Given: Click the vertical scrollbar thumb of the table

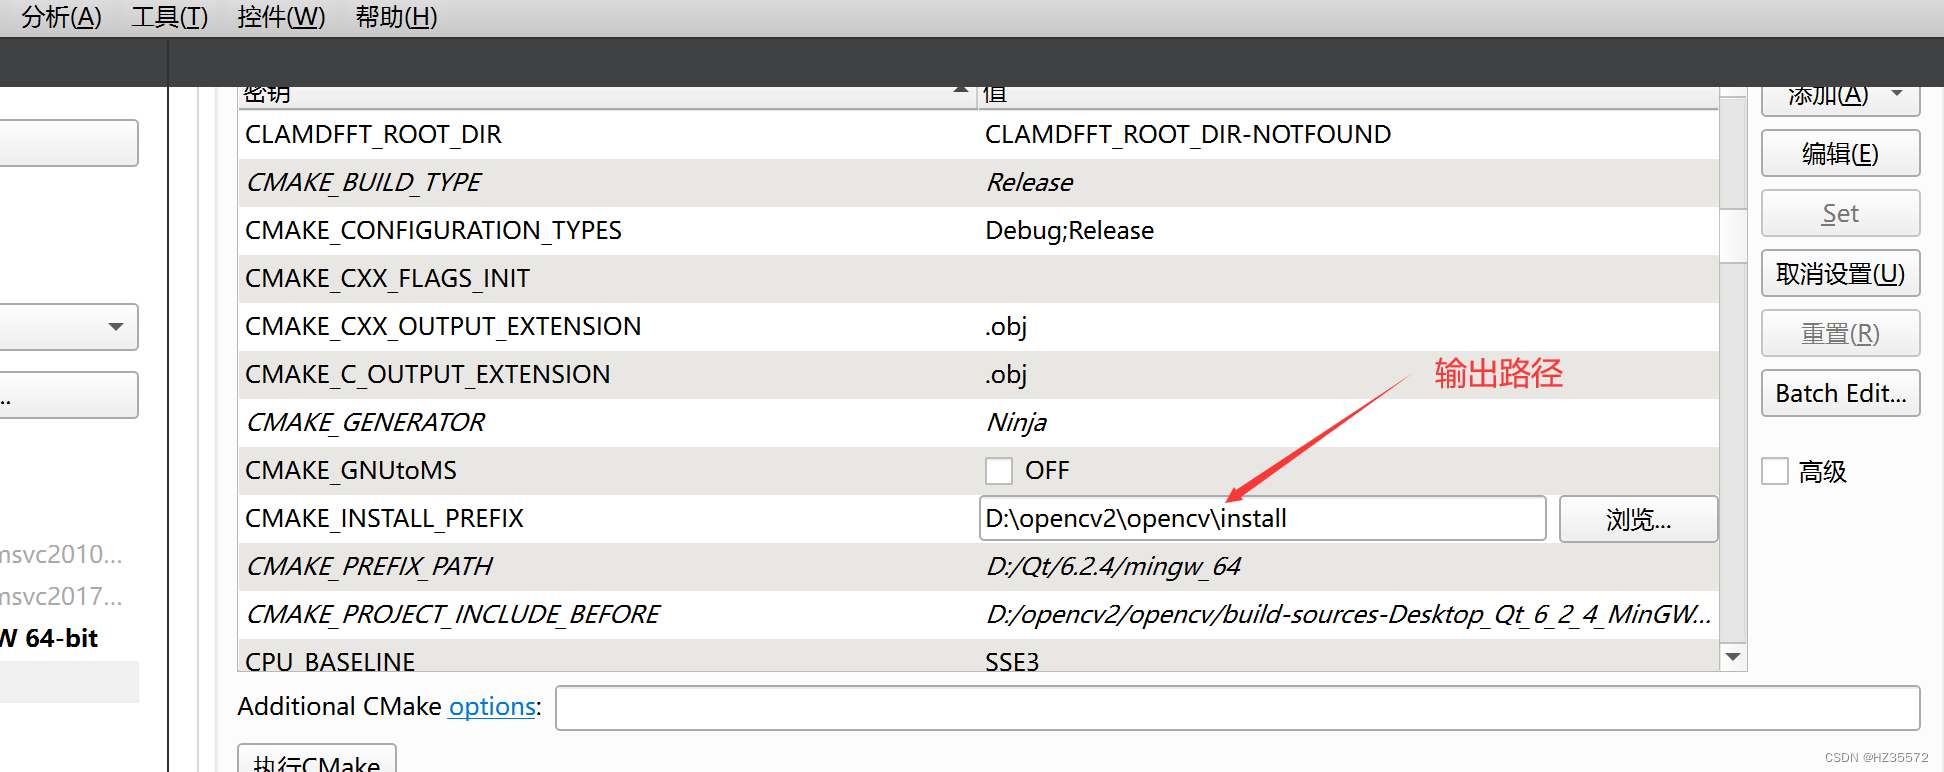Looking at the screenshot, I should point(1733,235).
